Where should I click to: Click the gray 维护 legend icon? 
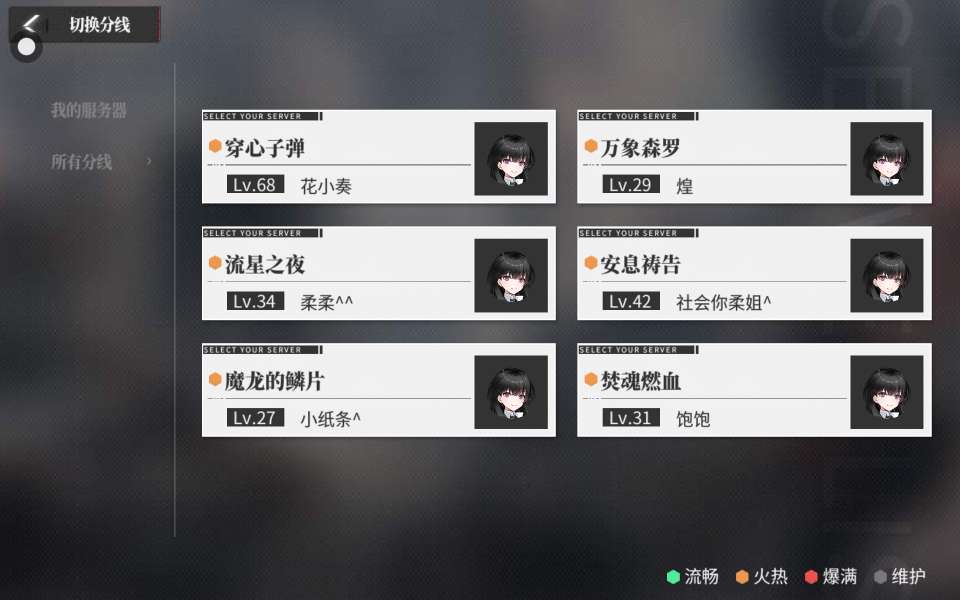click(880, 577)
